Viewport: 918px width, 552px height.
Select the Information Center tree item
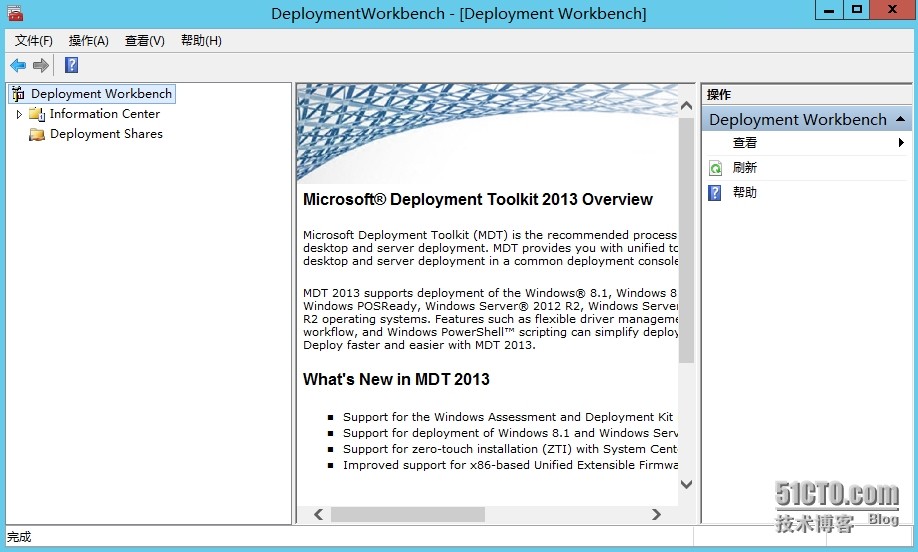click(x=105, y=114)
